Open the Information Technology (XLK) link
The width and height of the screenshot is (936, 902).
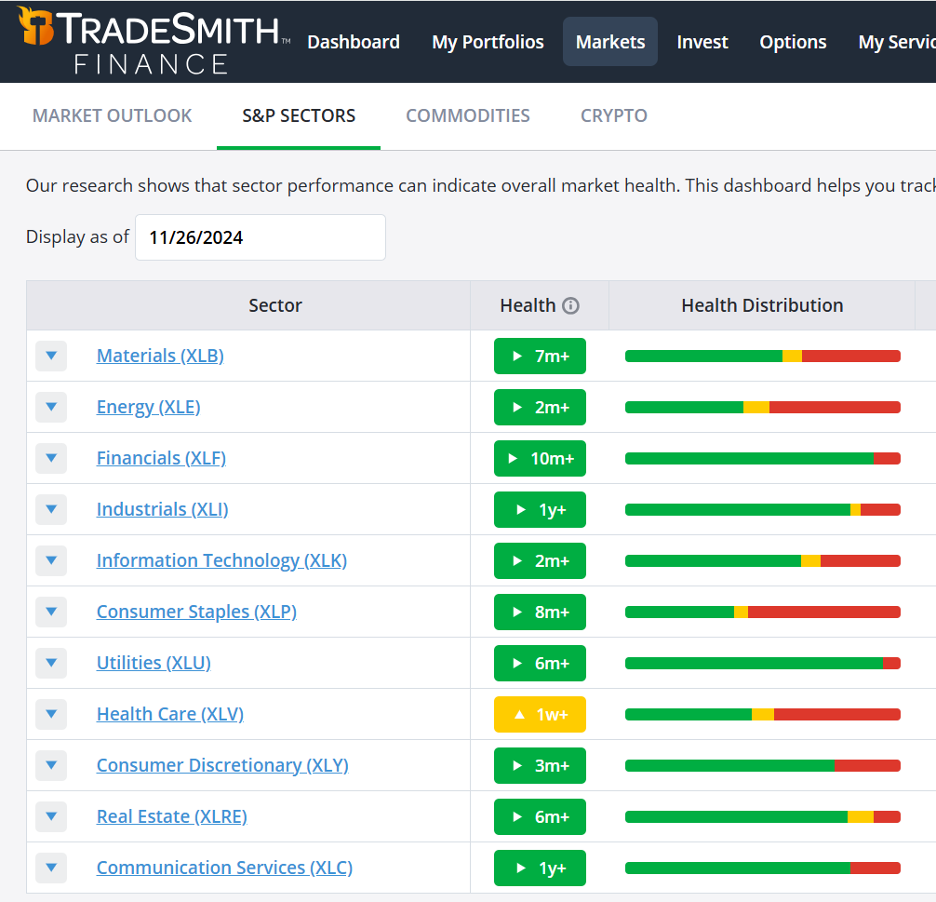[x=221, y=561]
